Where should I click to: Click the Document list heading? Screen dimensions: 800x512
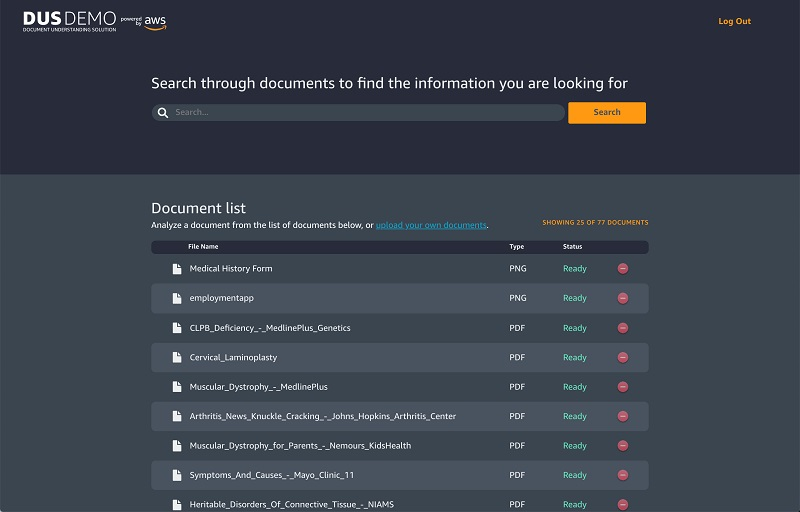tap(198, 208)
